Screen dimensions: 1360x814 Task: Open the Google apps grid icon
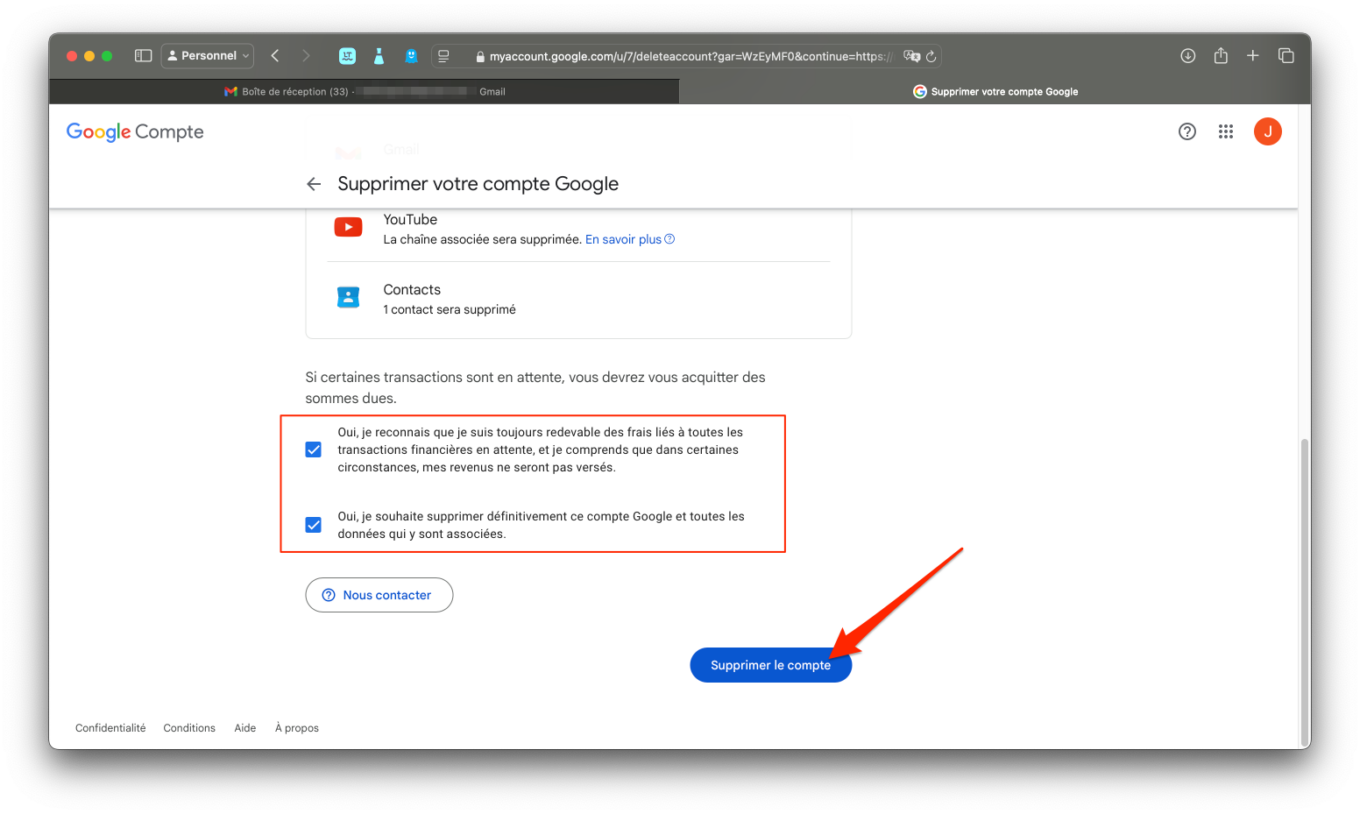pyautogui.click(x=1226, y=132)
